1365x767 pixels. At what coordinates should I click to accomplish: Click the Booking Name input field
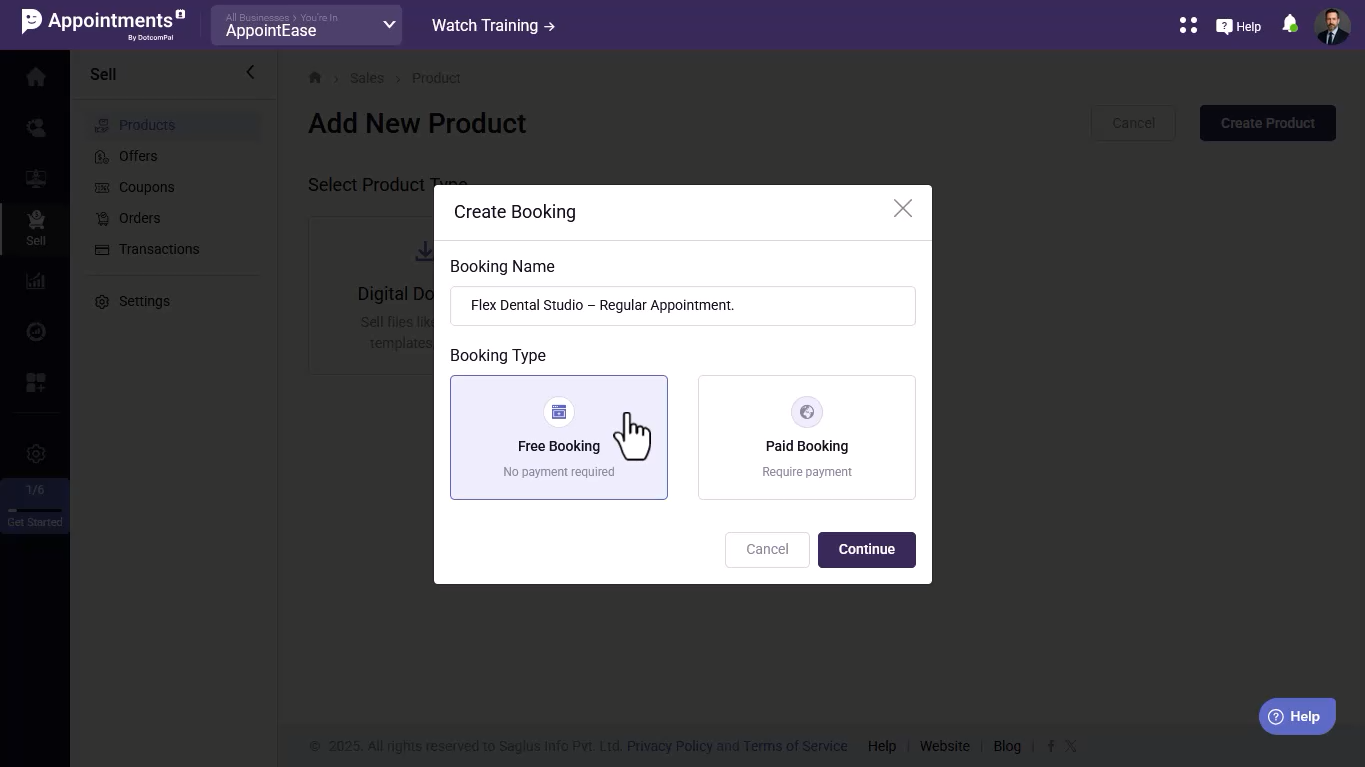point(682,306)
